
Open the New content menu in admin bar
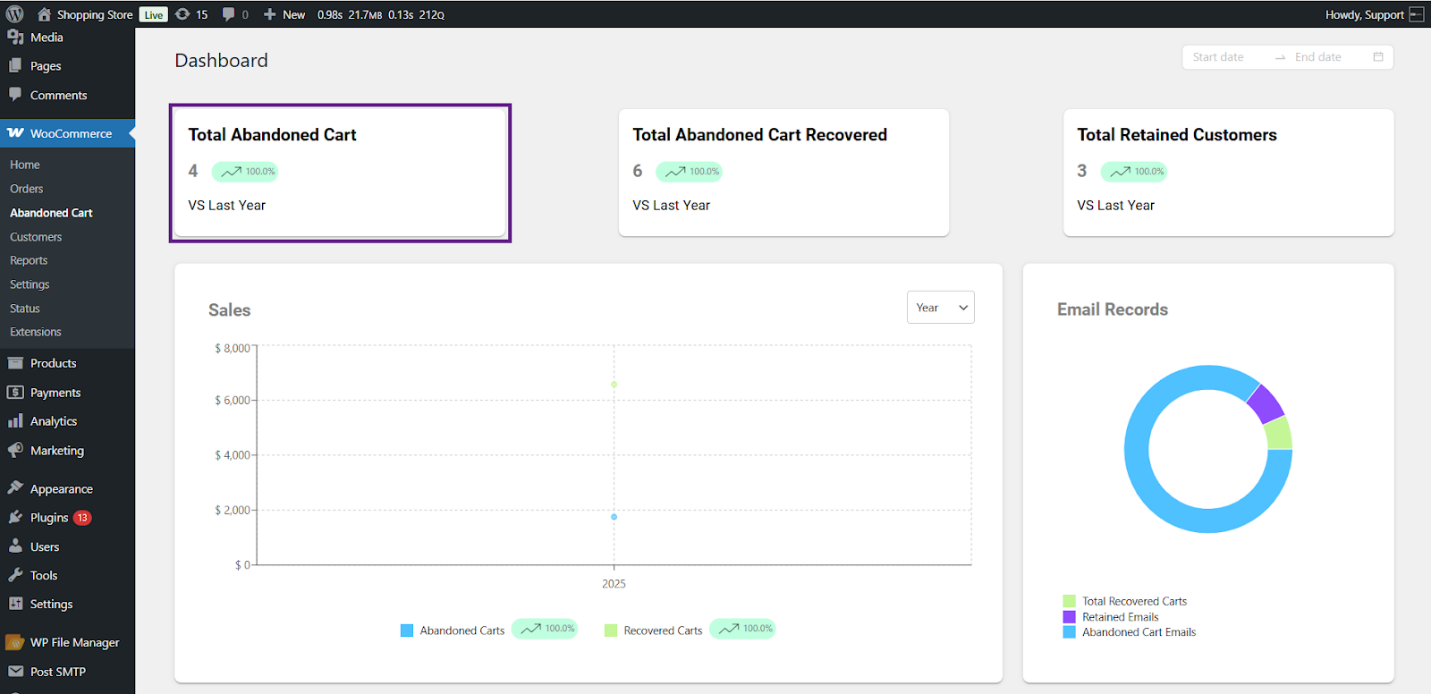285,14
